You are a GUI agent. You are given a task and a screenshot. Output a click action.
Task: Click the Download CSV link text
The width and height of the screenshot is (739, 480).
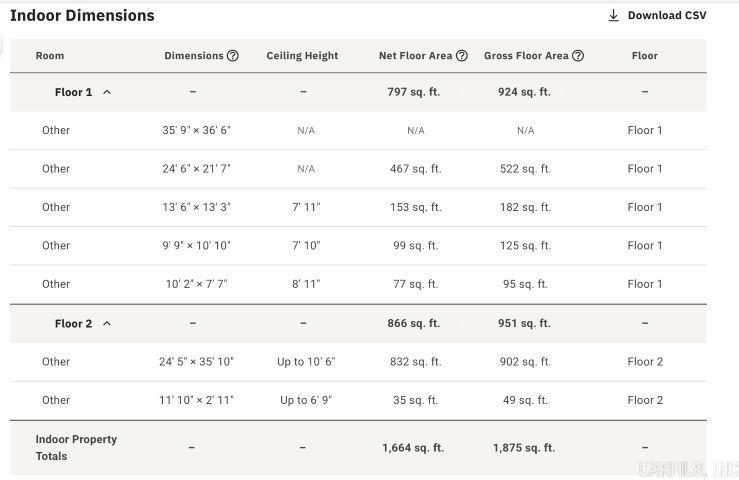667,16
